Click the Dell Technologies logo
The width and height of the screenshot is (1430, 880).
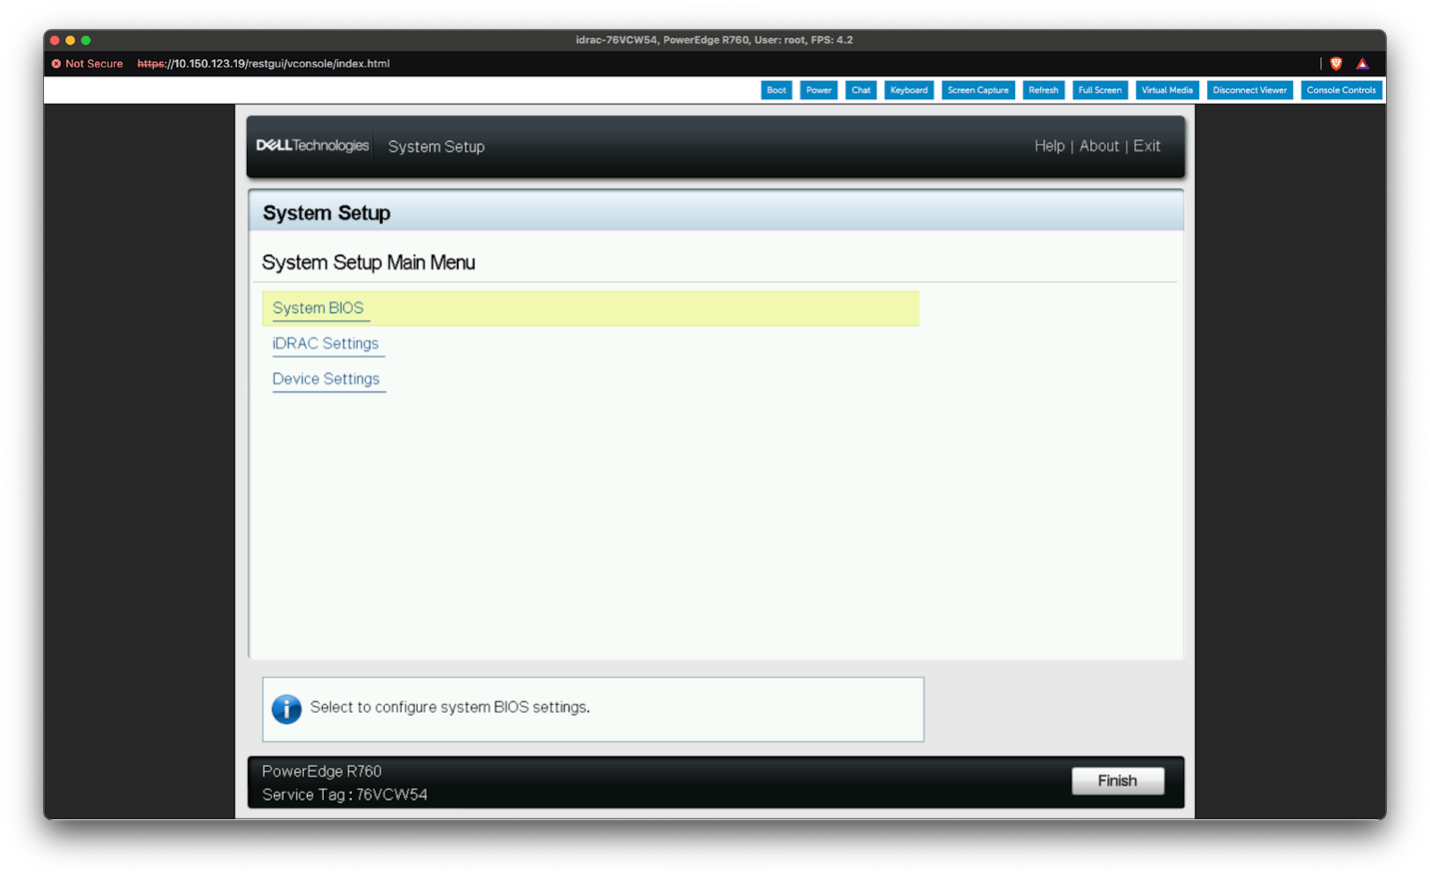[312, 146]
